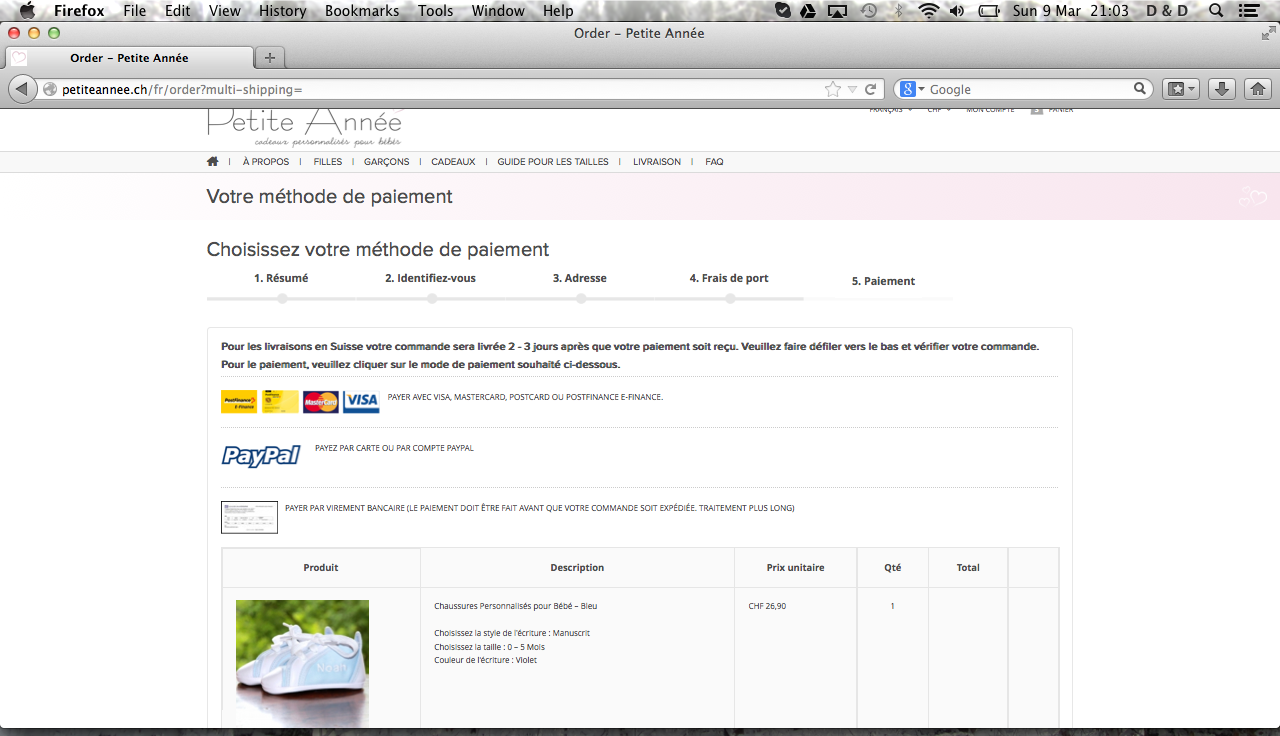Open GUIDE POUR LES TAILLES
Image resolution: width=1280 pixels, height=736 pixels.
coord(553,161)
